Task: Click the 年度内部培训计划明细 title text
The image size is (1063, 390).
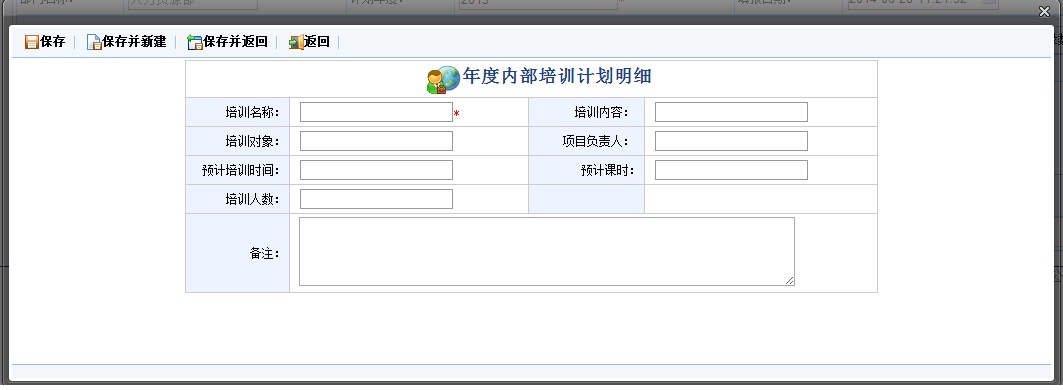Action: 557,76
